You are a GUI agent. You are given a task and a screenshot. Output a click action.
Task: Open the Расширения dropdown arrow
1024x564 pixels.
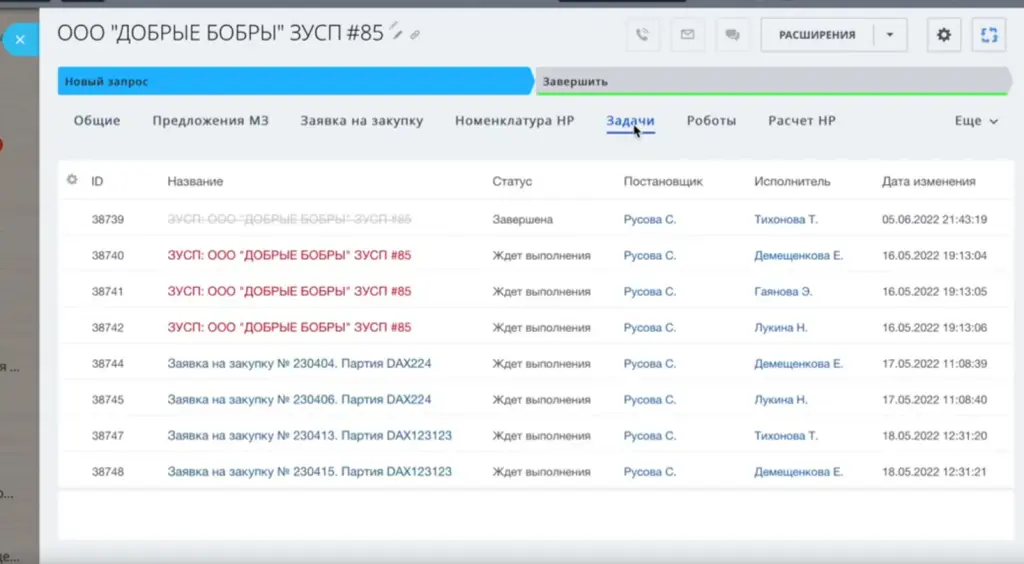pos(890,35)
